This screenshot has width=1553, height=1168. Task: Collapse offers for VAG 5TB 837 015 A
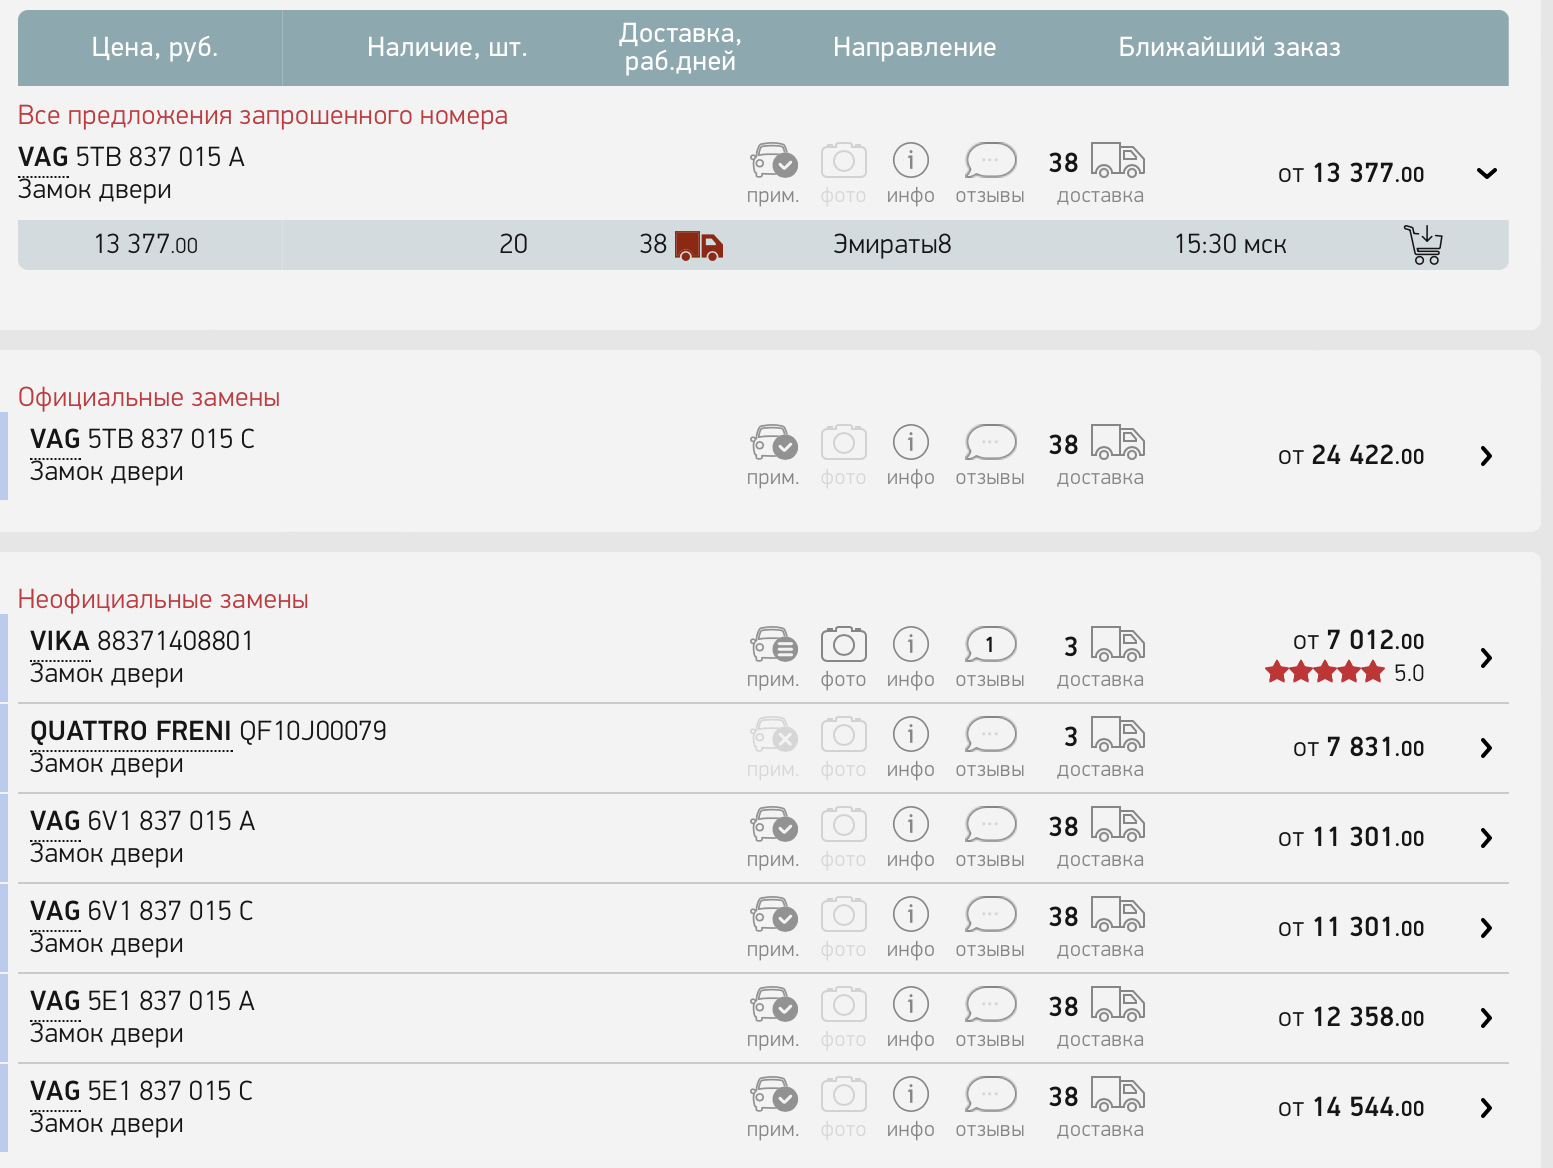(x=1487, y=173)
